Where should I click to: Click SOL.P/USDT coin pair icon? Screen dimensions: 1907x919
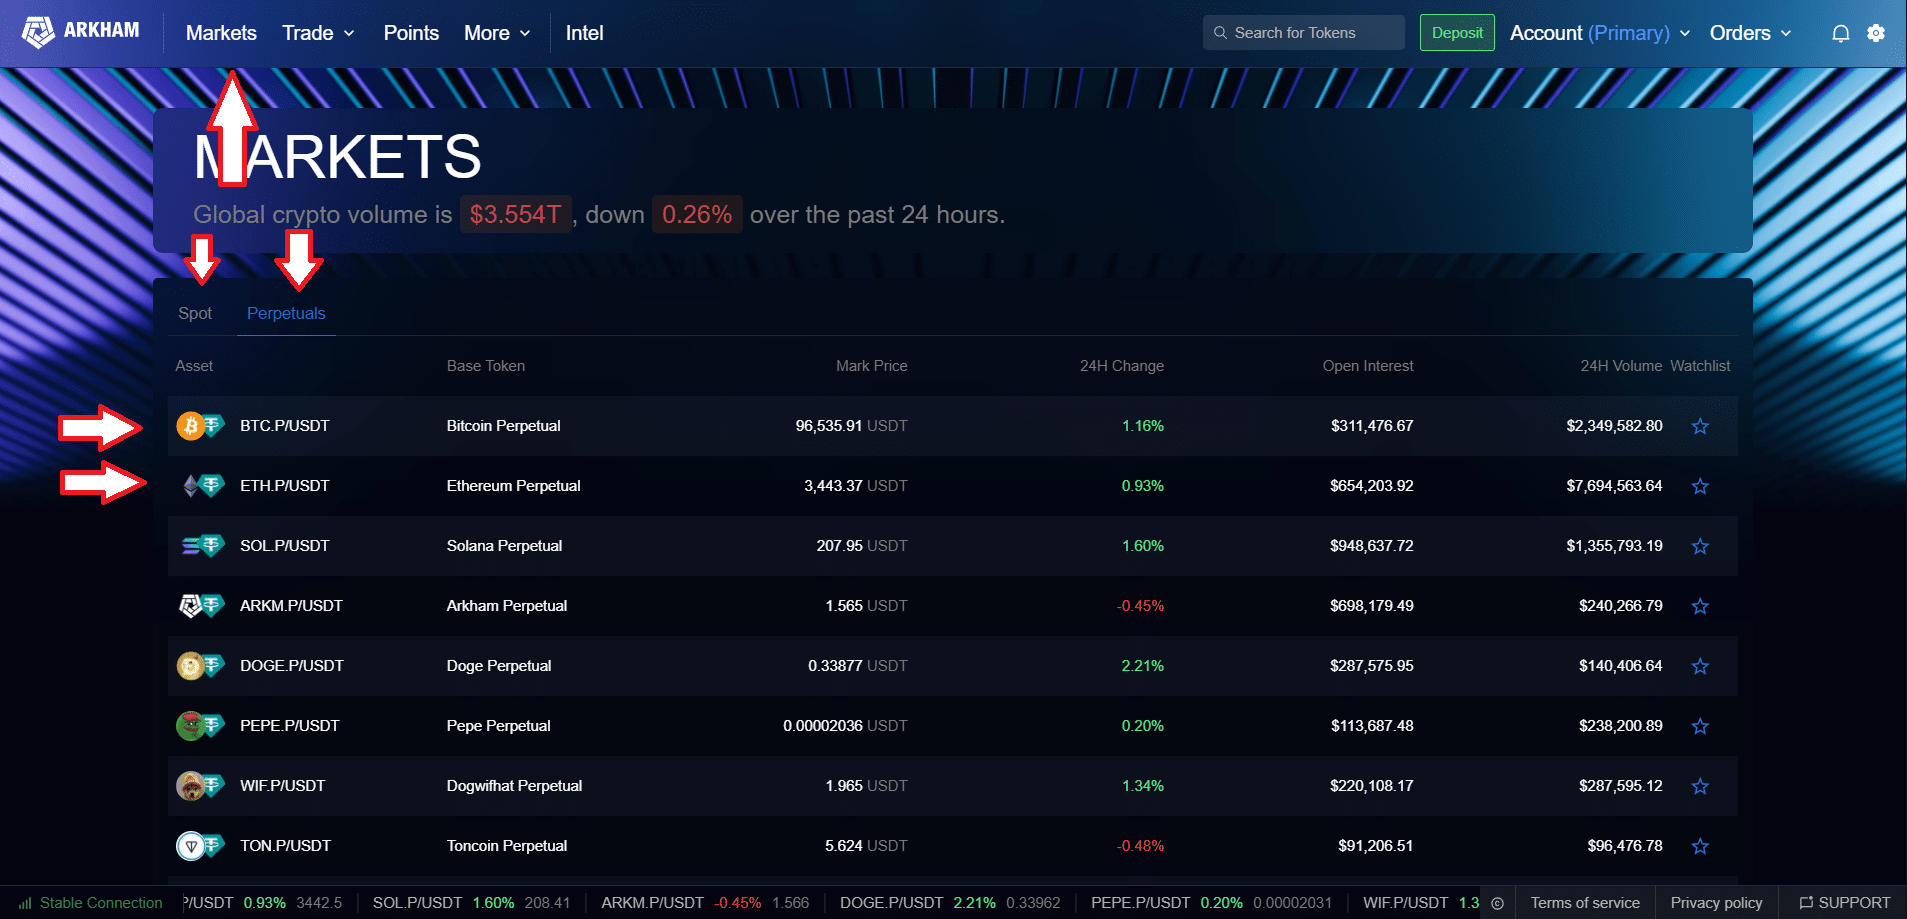(201, 546)
